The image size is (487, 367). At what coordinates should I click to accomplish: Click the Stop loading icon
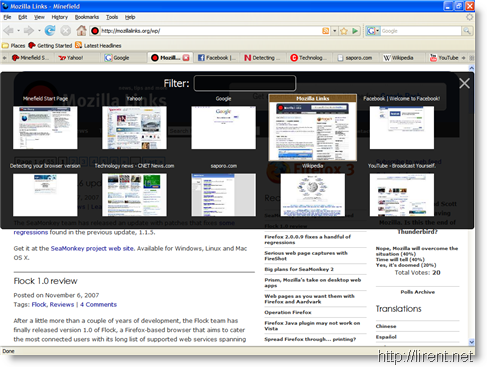coord(66,31)
